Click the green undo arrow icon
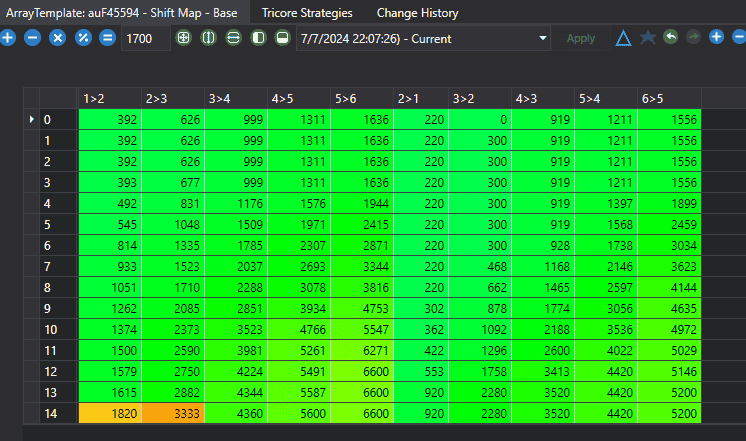This screenshot has height=441, width=746. point(670,37)
